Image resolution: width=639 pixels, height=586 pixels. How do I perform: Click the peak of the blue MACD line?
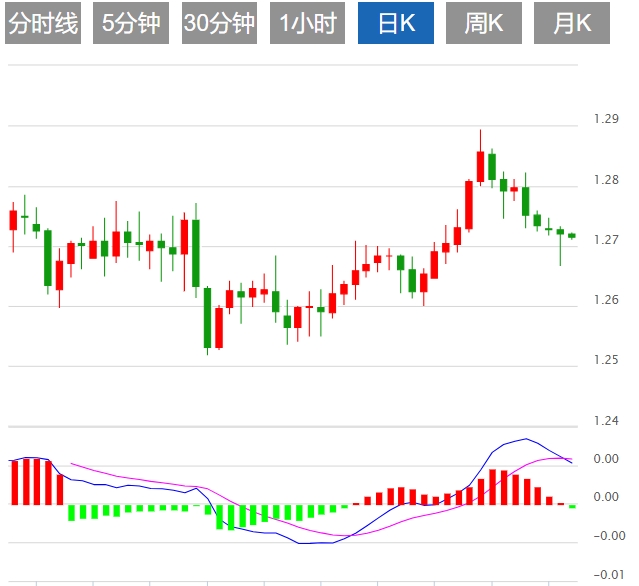(525, 439)
